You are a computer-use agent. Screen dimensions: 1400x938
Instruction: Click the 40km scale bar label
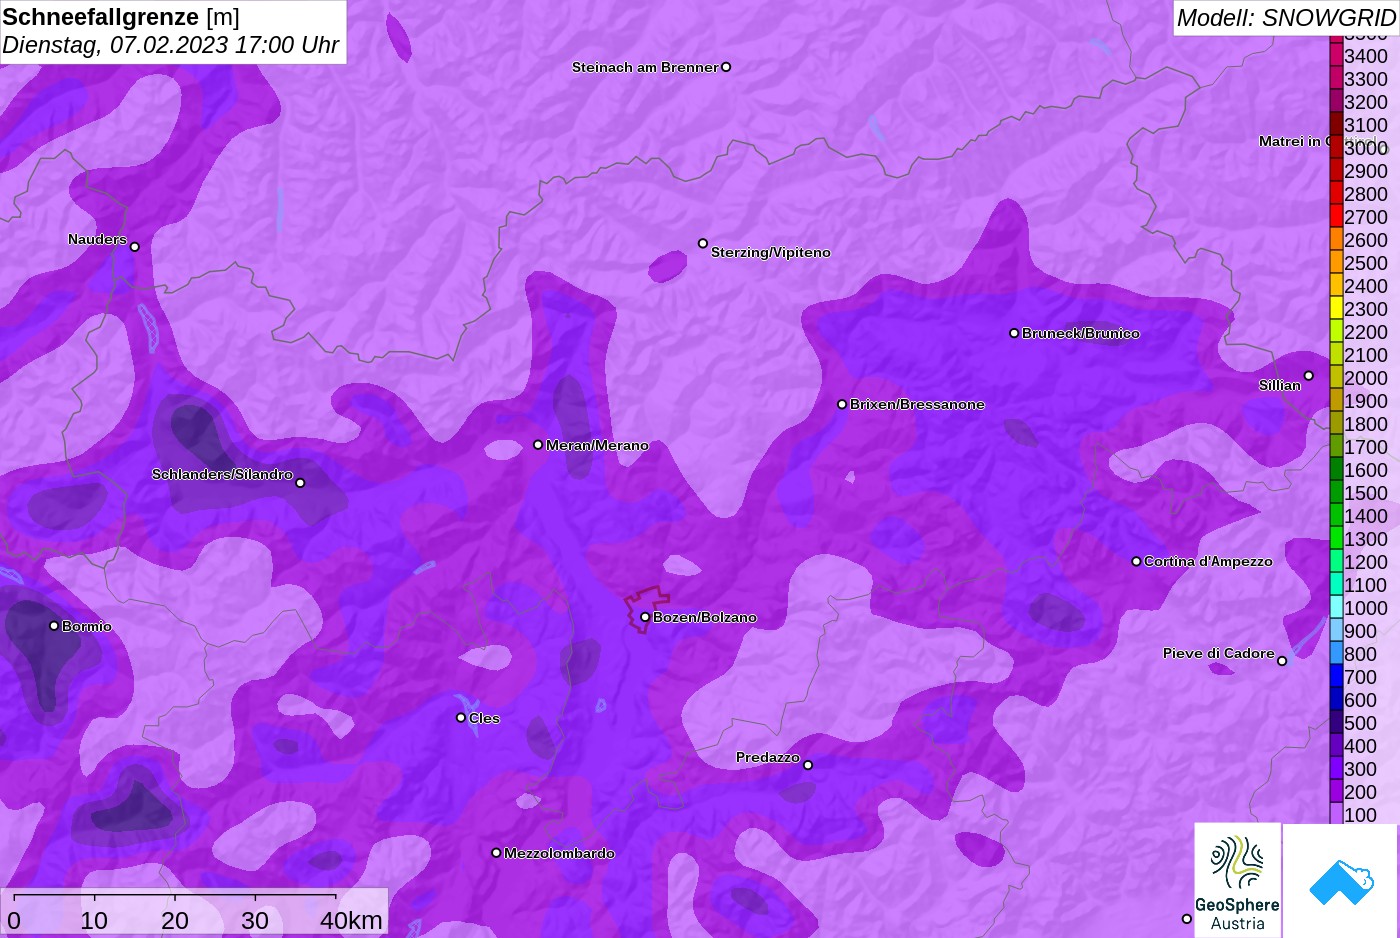pos(351,920)
